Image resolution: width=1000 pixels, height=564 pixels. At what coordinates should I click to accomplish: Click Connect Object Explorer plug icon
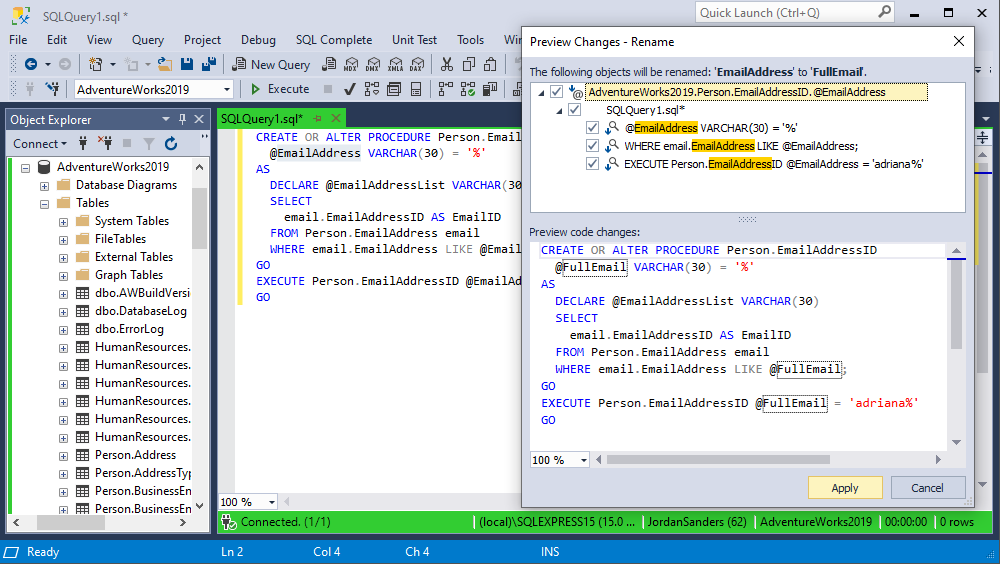[x=83, y=143]
